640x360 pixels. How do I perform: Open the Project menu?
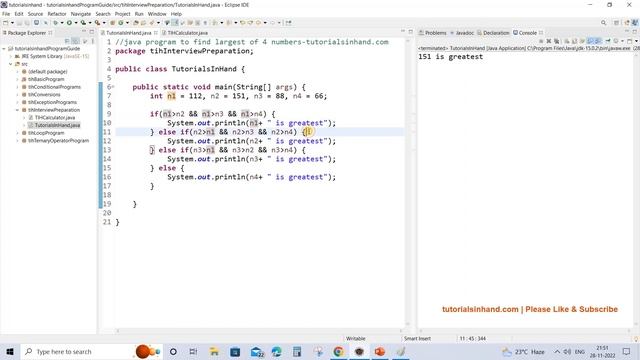(x=122, y=14)
